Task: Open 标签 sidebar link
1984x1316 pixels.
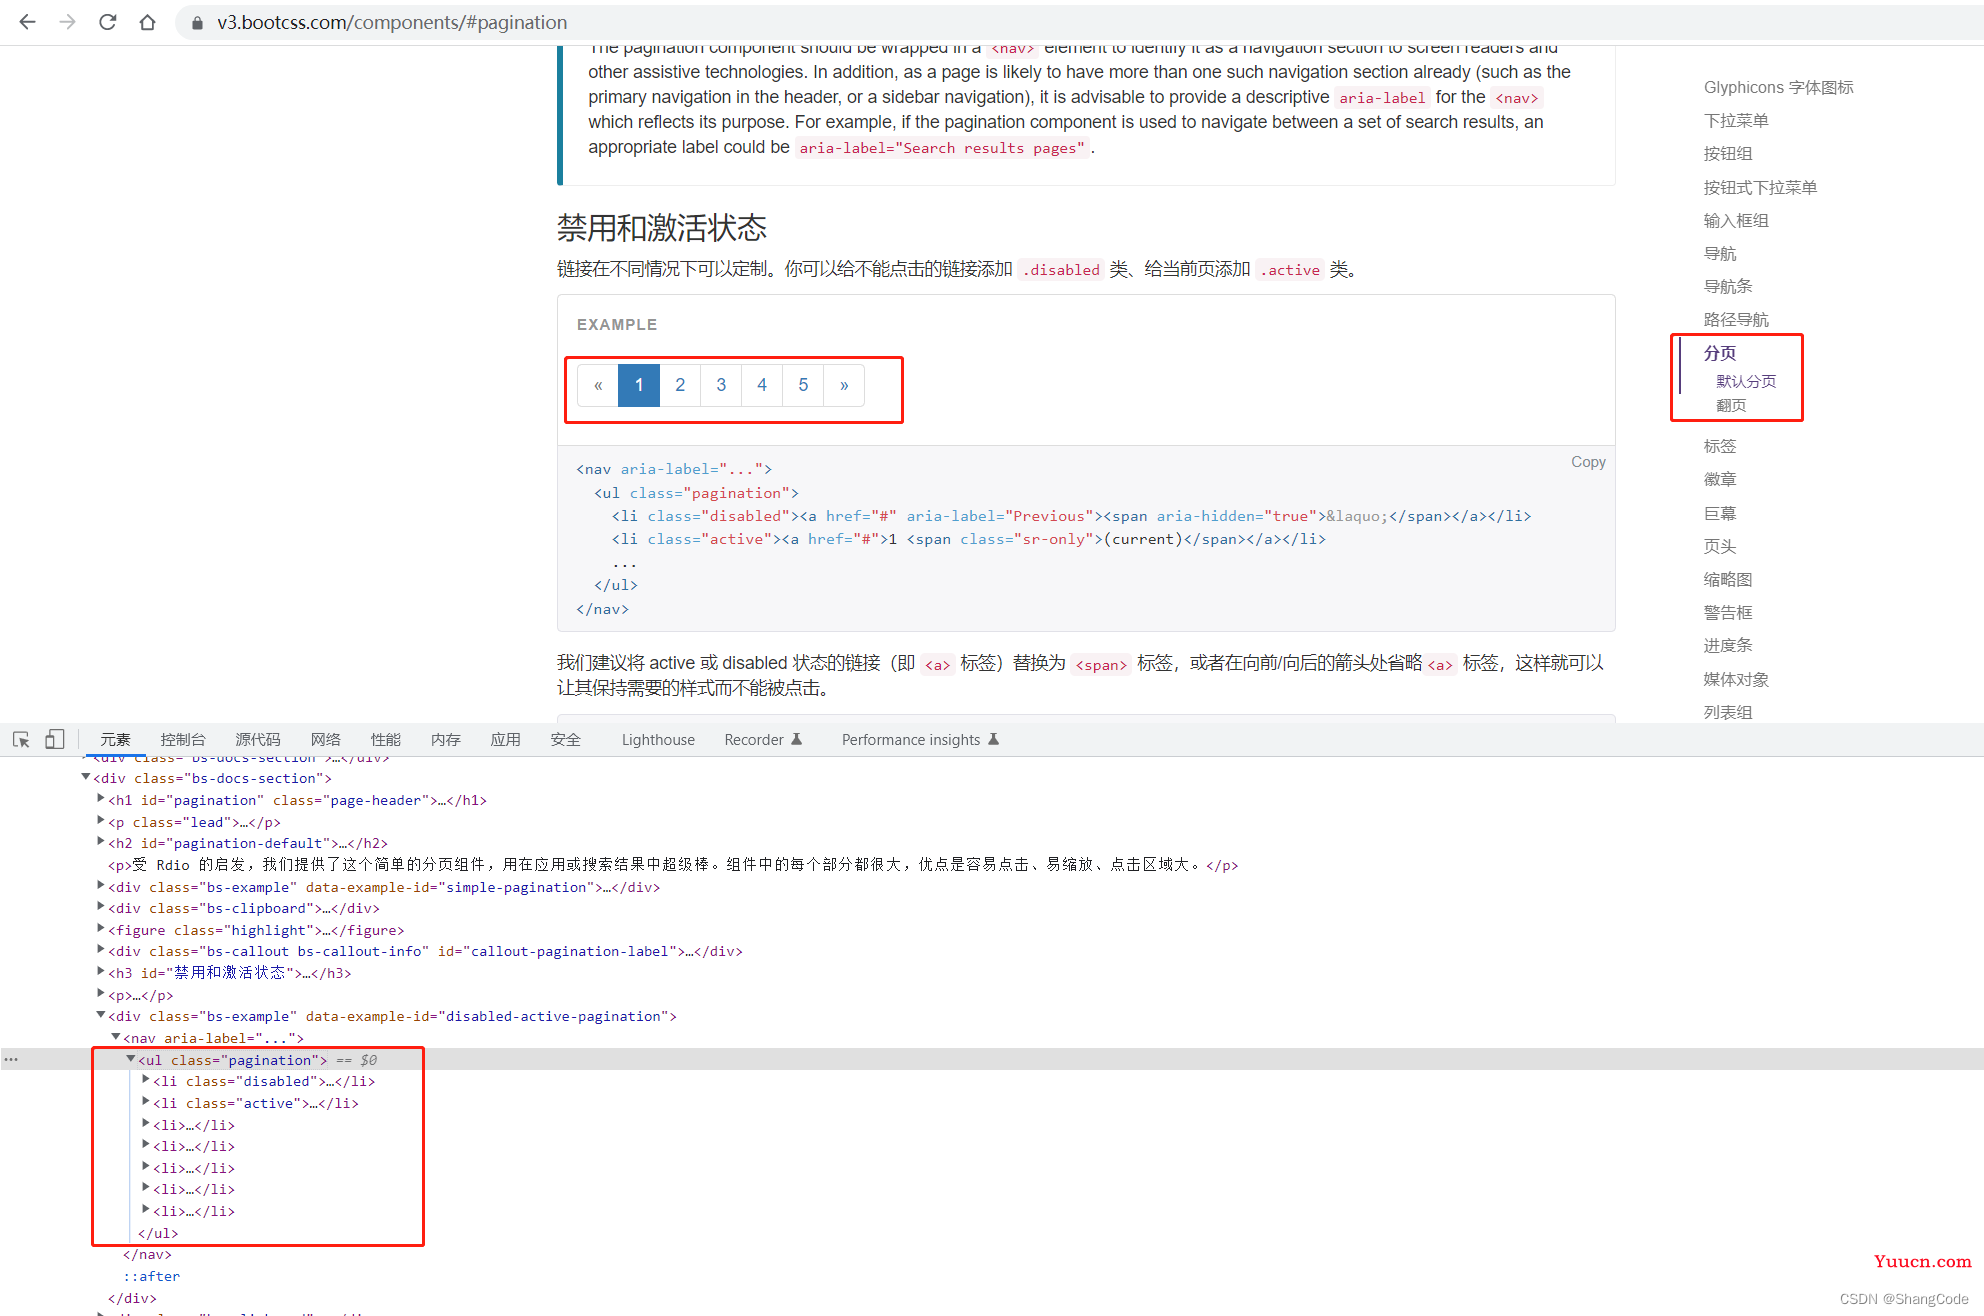Action: 1720,446
